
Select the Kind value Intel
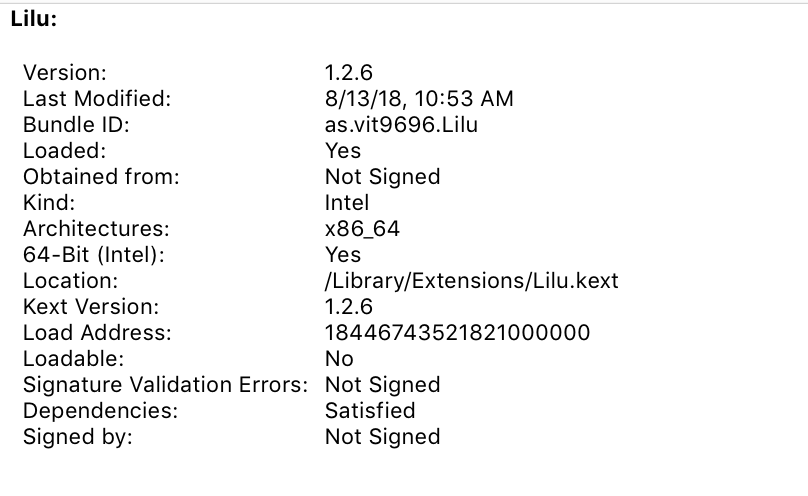coord(346,202)
